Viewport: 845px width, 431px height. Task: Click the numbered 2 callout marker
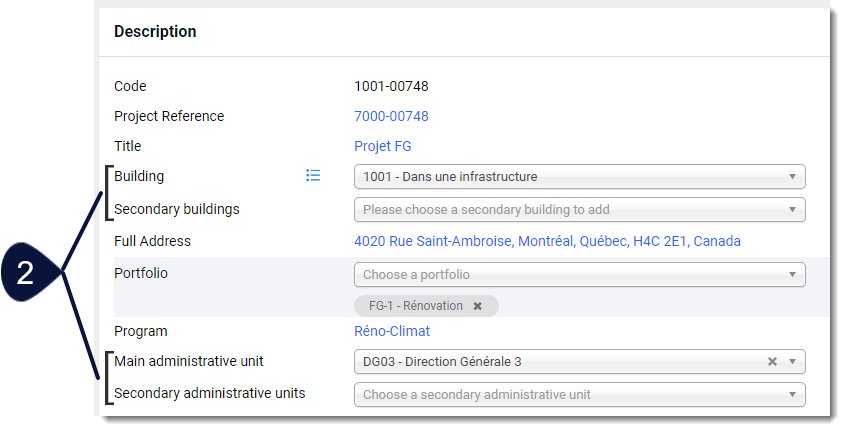tap(25, 273)
